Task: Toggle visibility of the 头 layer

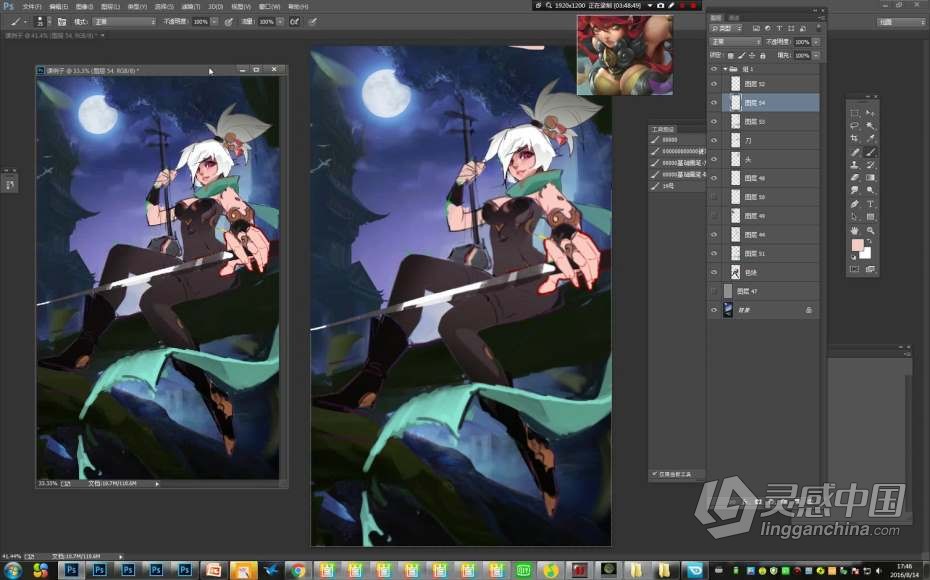Action: tap(714, 159)
